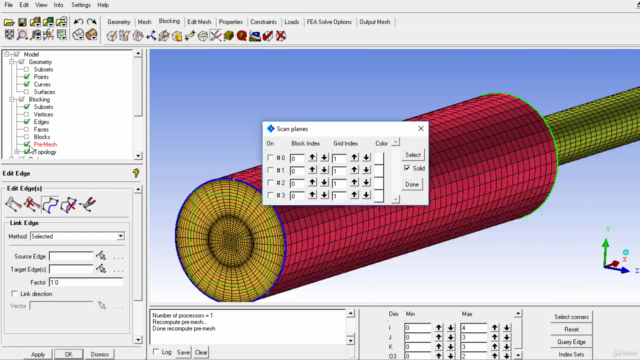Click the Redo arrow icon
This screenshot has height=360, width=640.
[91, 22]
